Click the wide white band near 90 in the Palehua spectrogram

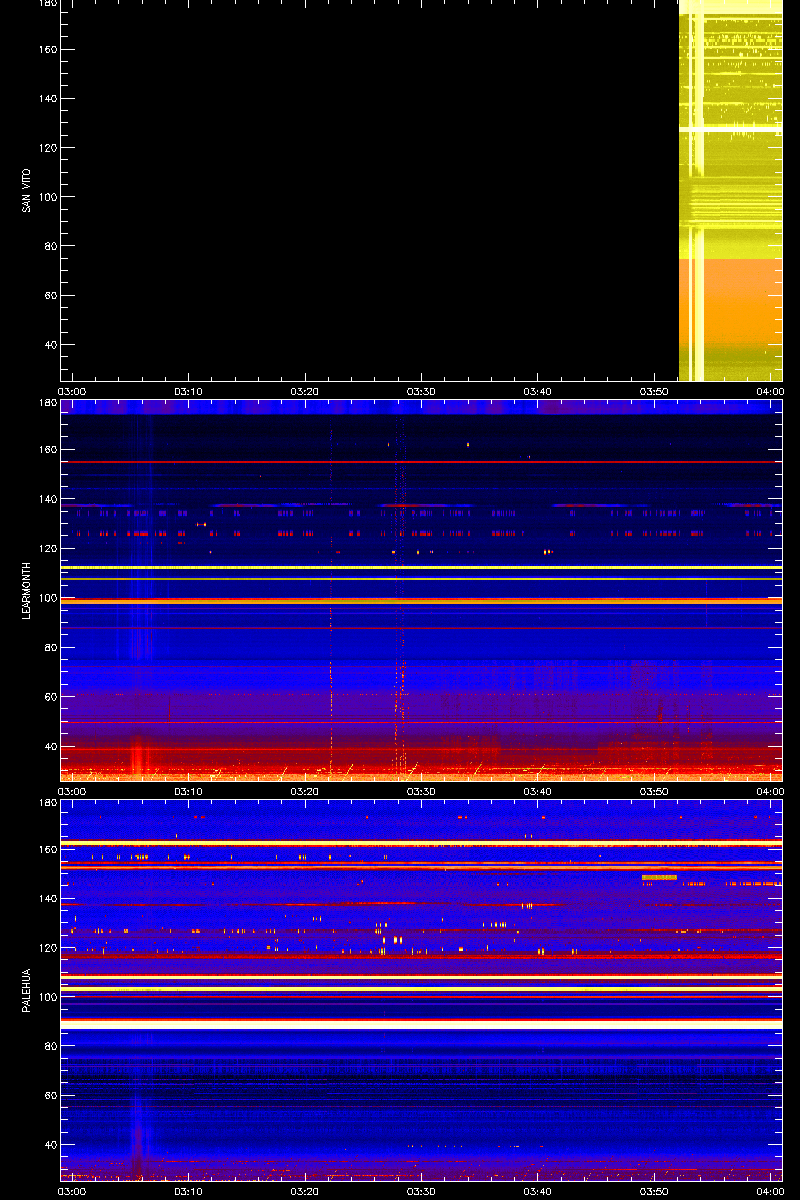tap(421, 1024)
